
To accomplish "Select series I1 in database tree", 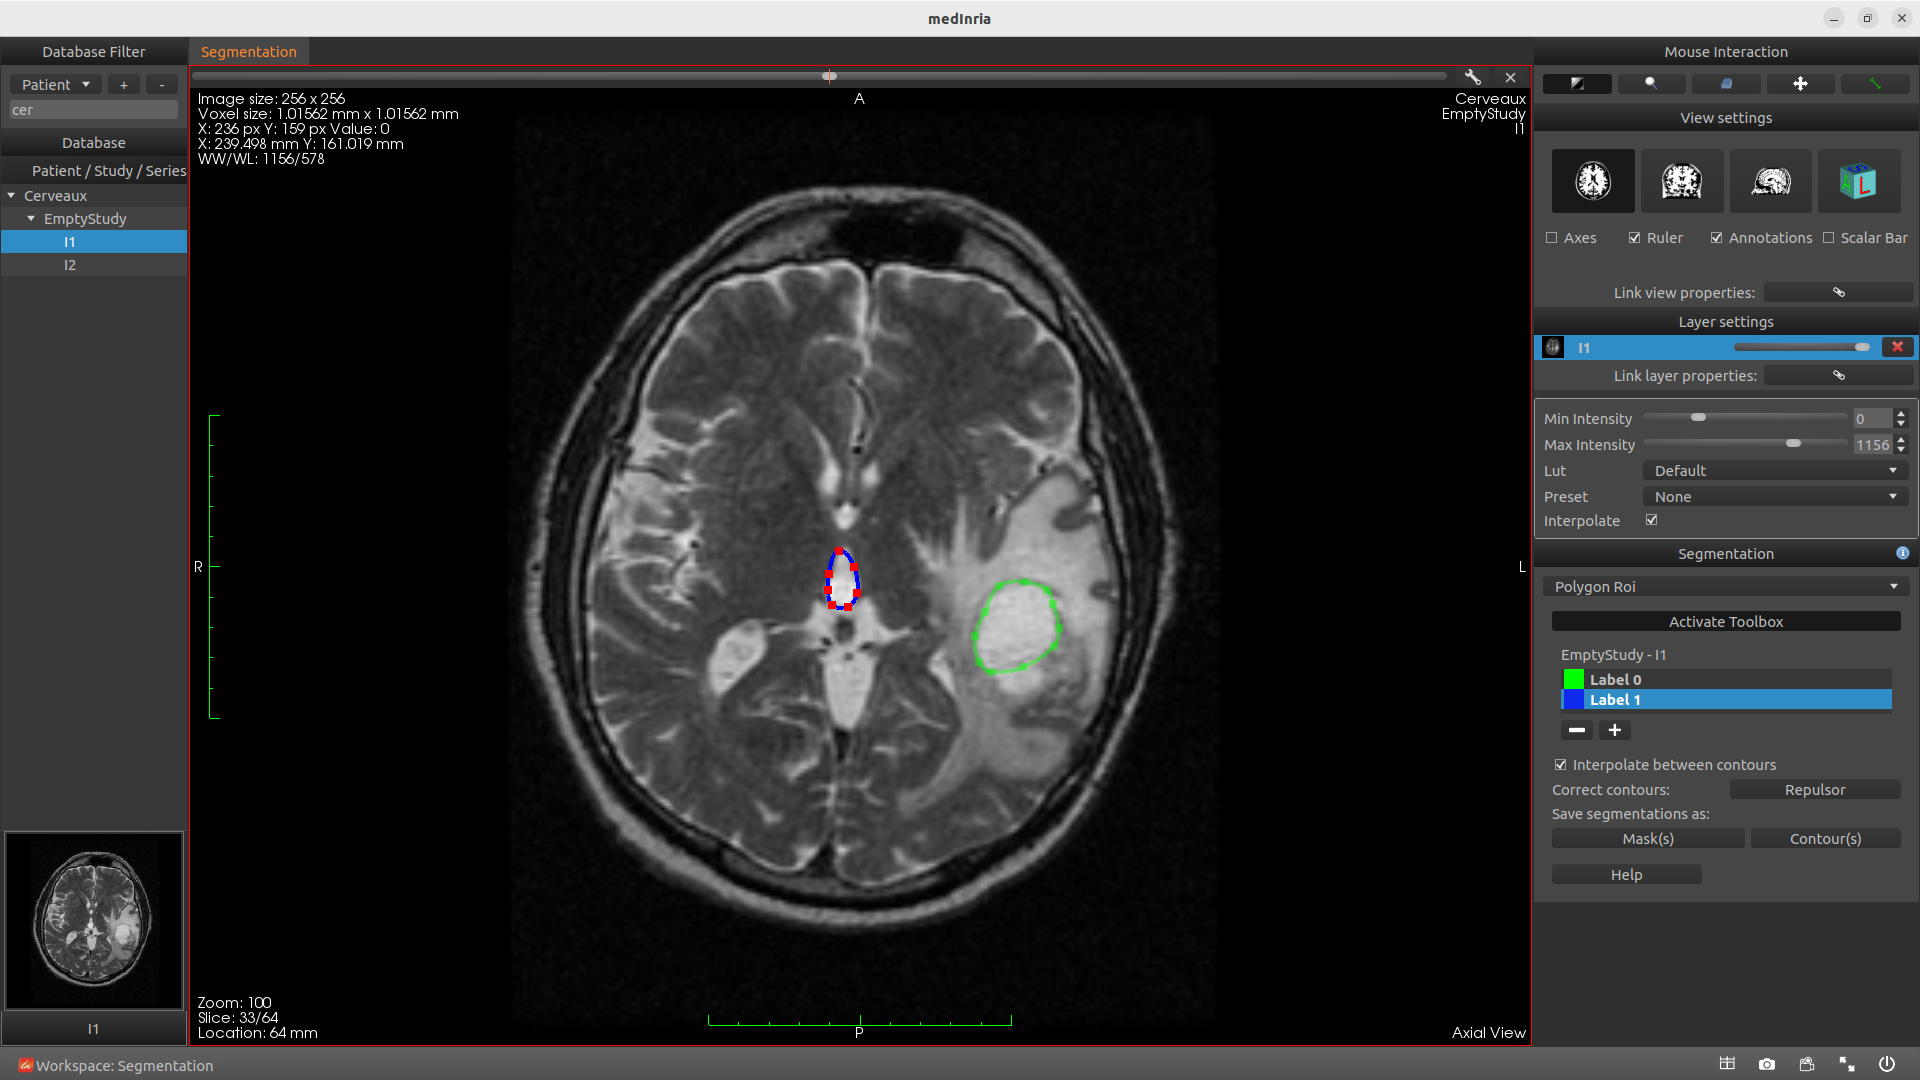I will click(x=94, y=242).
